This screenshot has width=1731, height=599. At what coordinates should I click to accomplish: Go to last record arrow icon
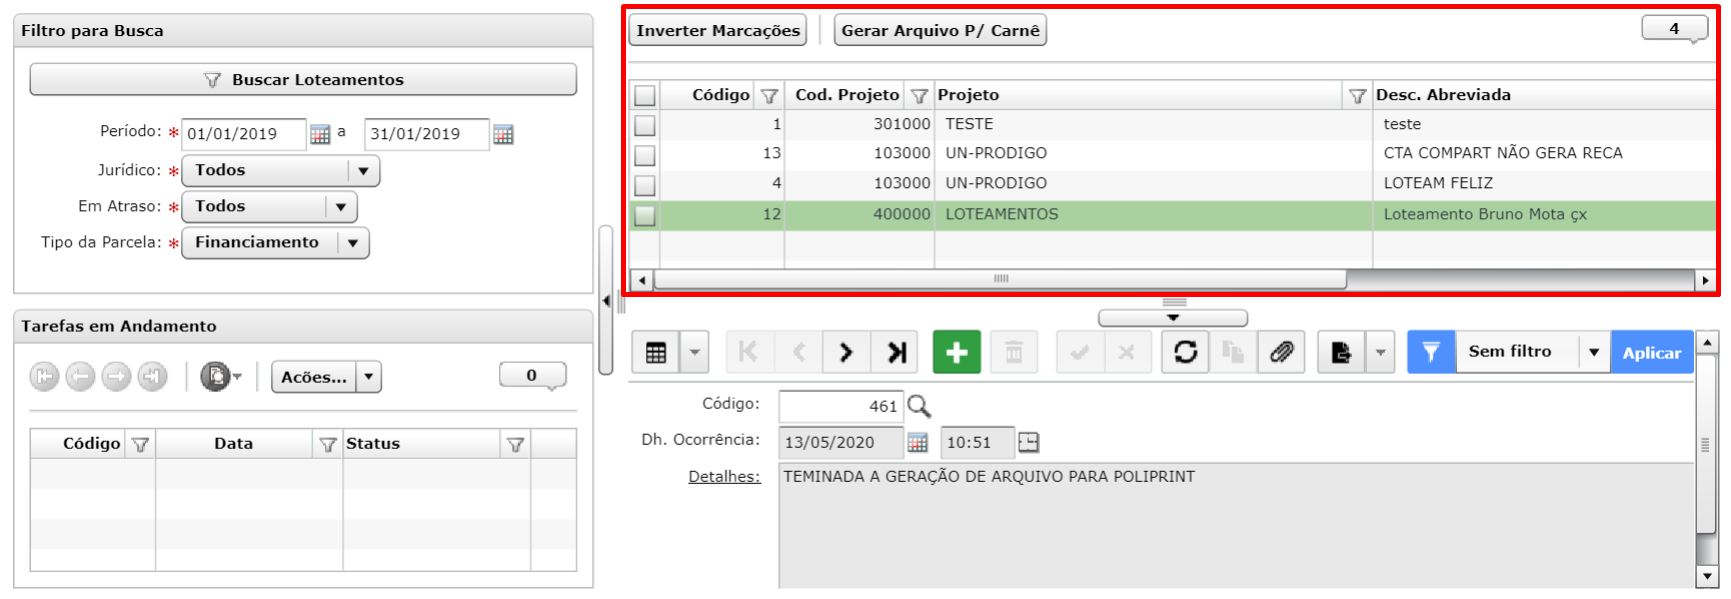[x=897, y=352]
